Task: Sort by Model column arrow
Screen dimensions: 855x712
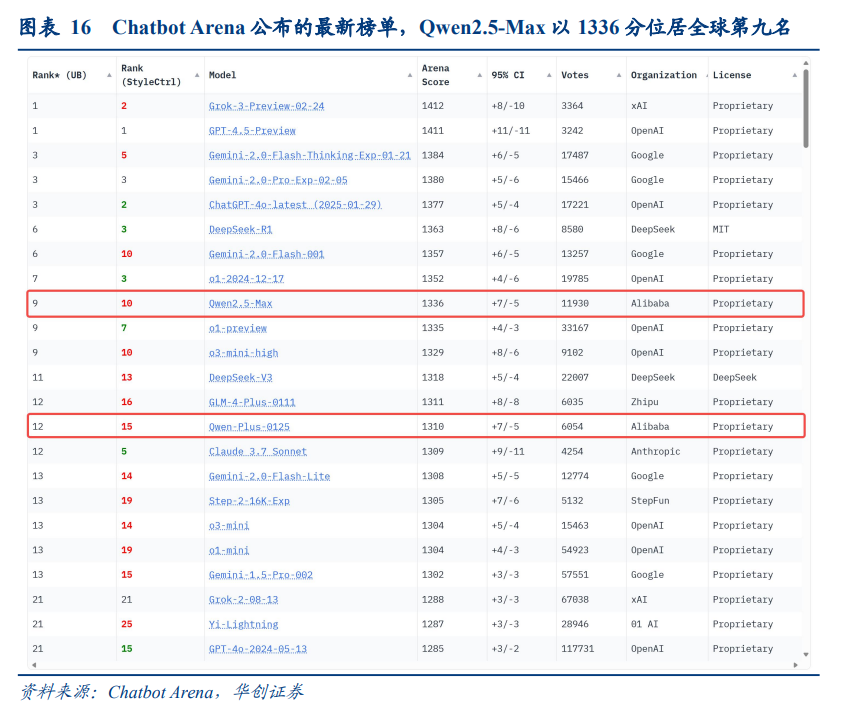Action: coord(410,75)
